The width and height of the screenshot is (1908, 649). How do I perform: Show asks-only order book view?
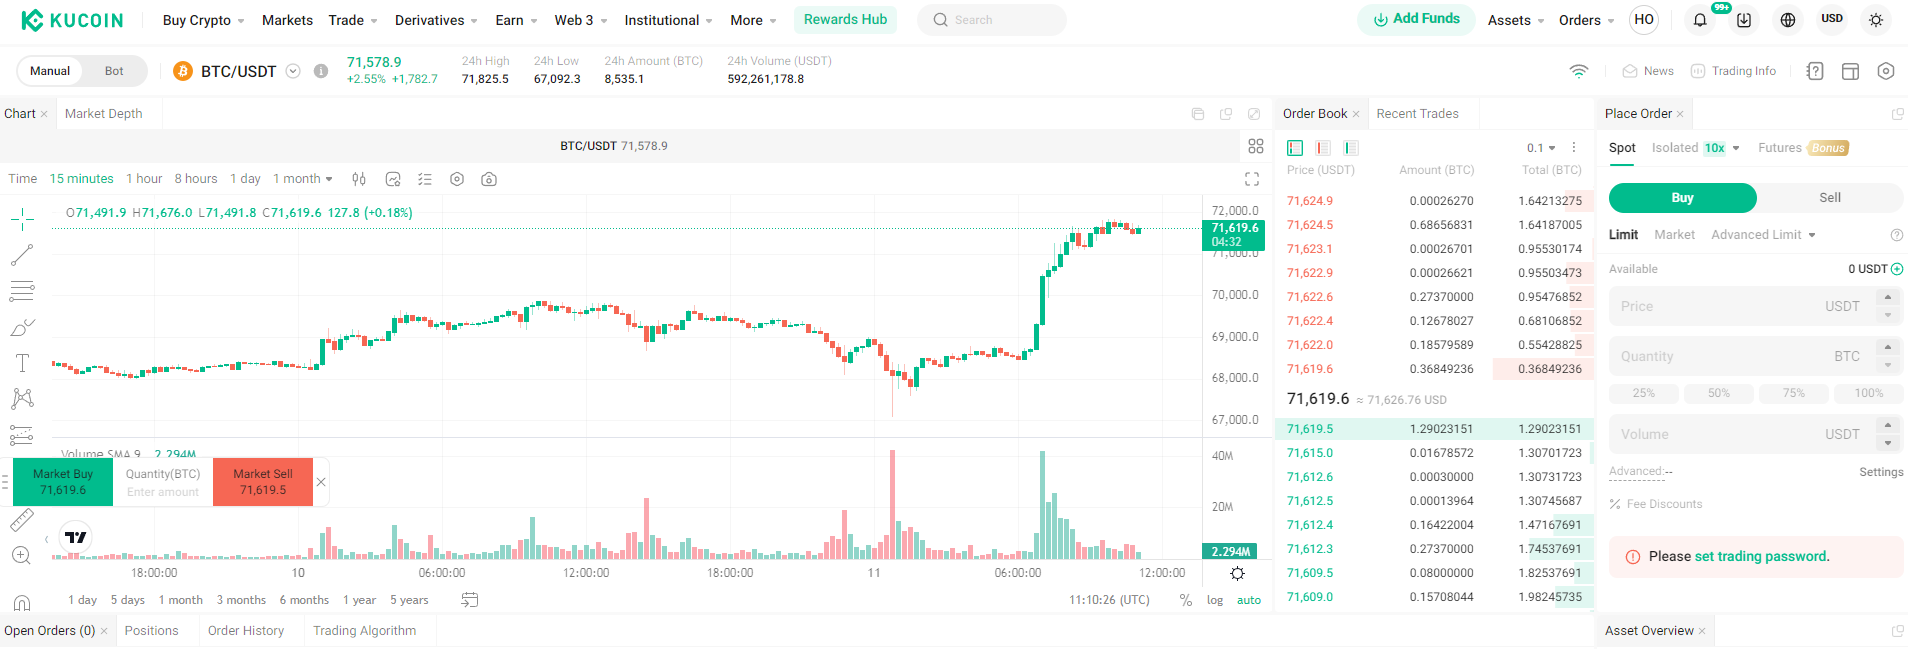pyautogui.click(x=1323, y=148)
